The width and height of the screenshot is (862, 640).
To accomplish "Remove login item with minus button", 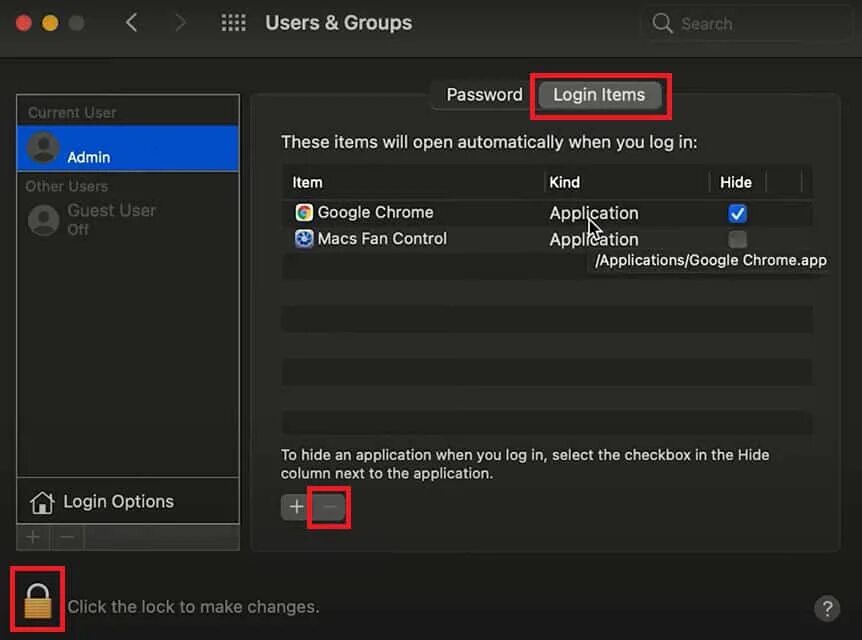I will [x=331, y=507].
